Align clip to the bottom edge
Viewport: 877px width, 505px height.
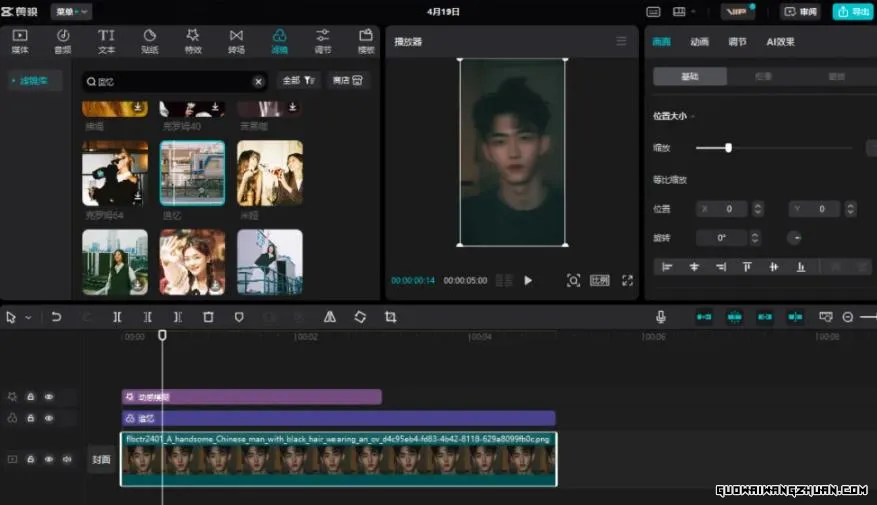[801, 267]
